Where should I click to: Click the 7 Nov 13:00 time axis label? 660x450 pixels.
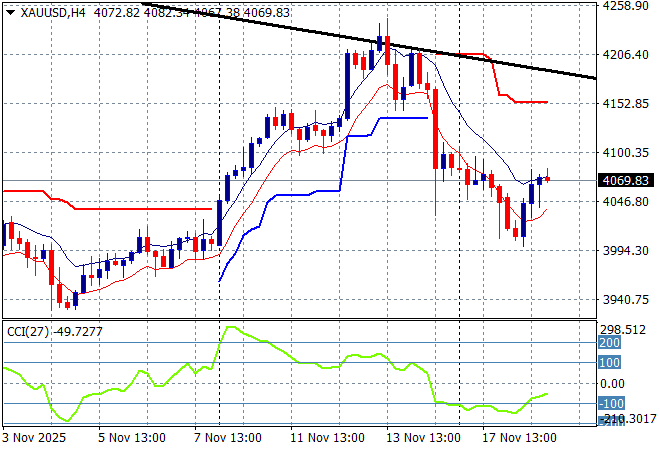click(228, 438)
